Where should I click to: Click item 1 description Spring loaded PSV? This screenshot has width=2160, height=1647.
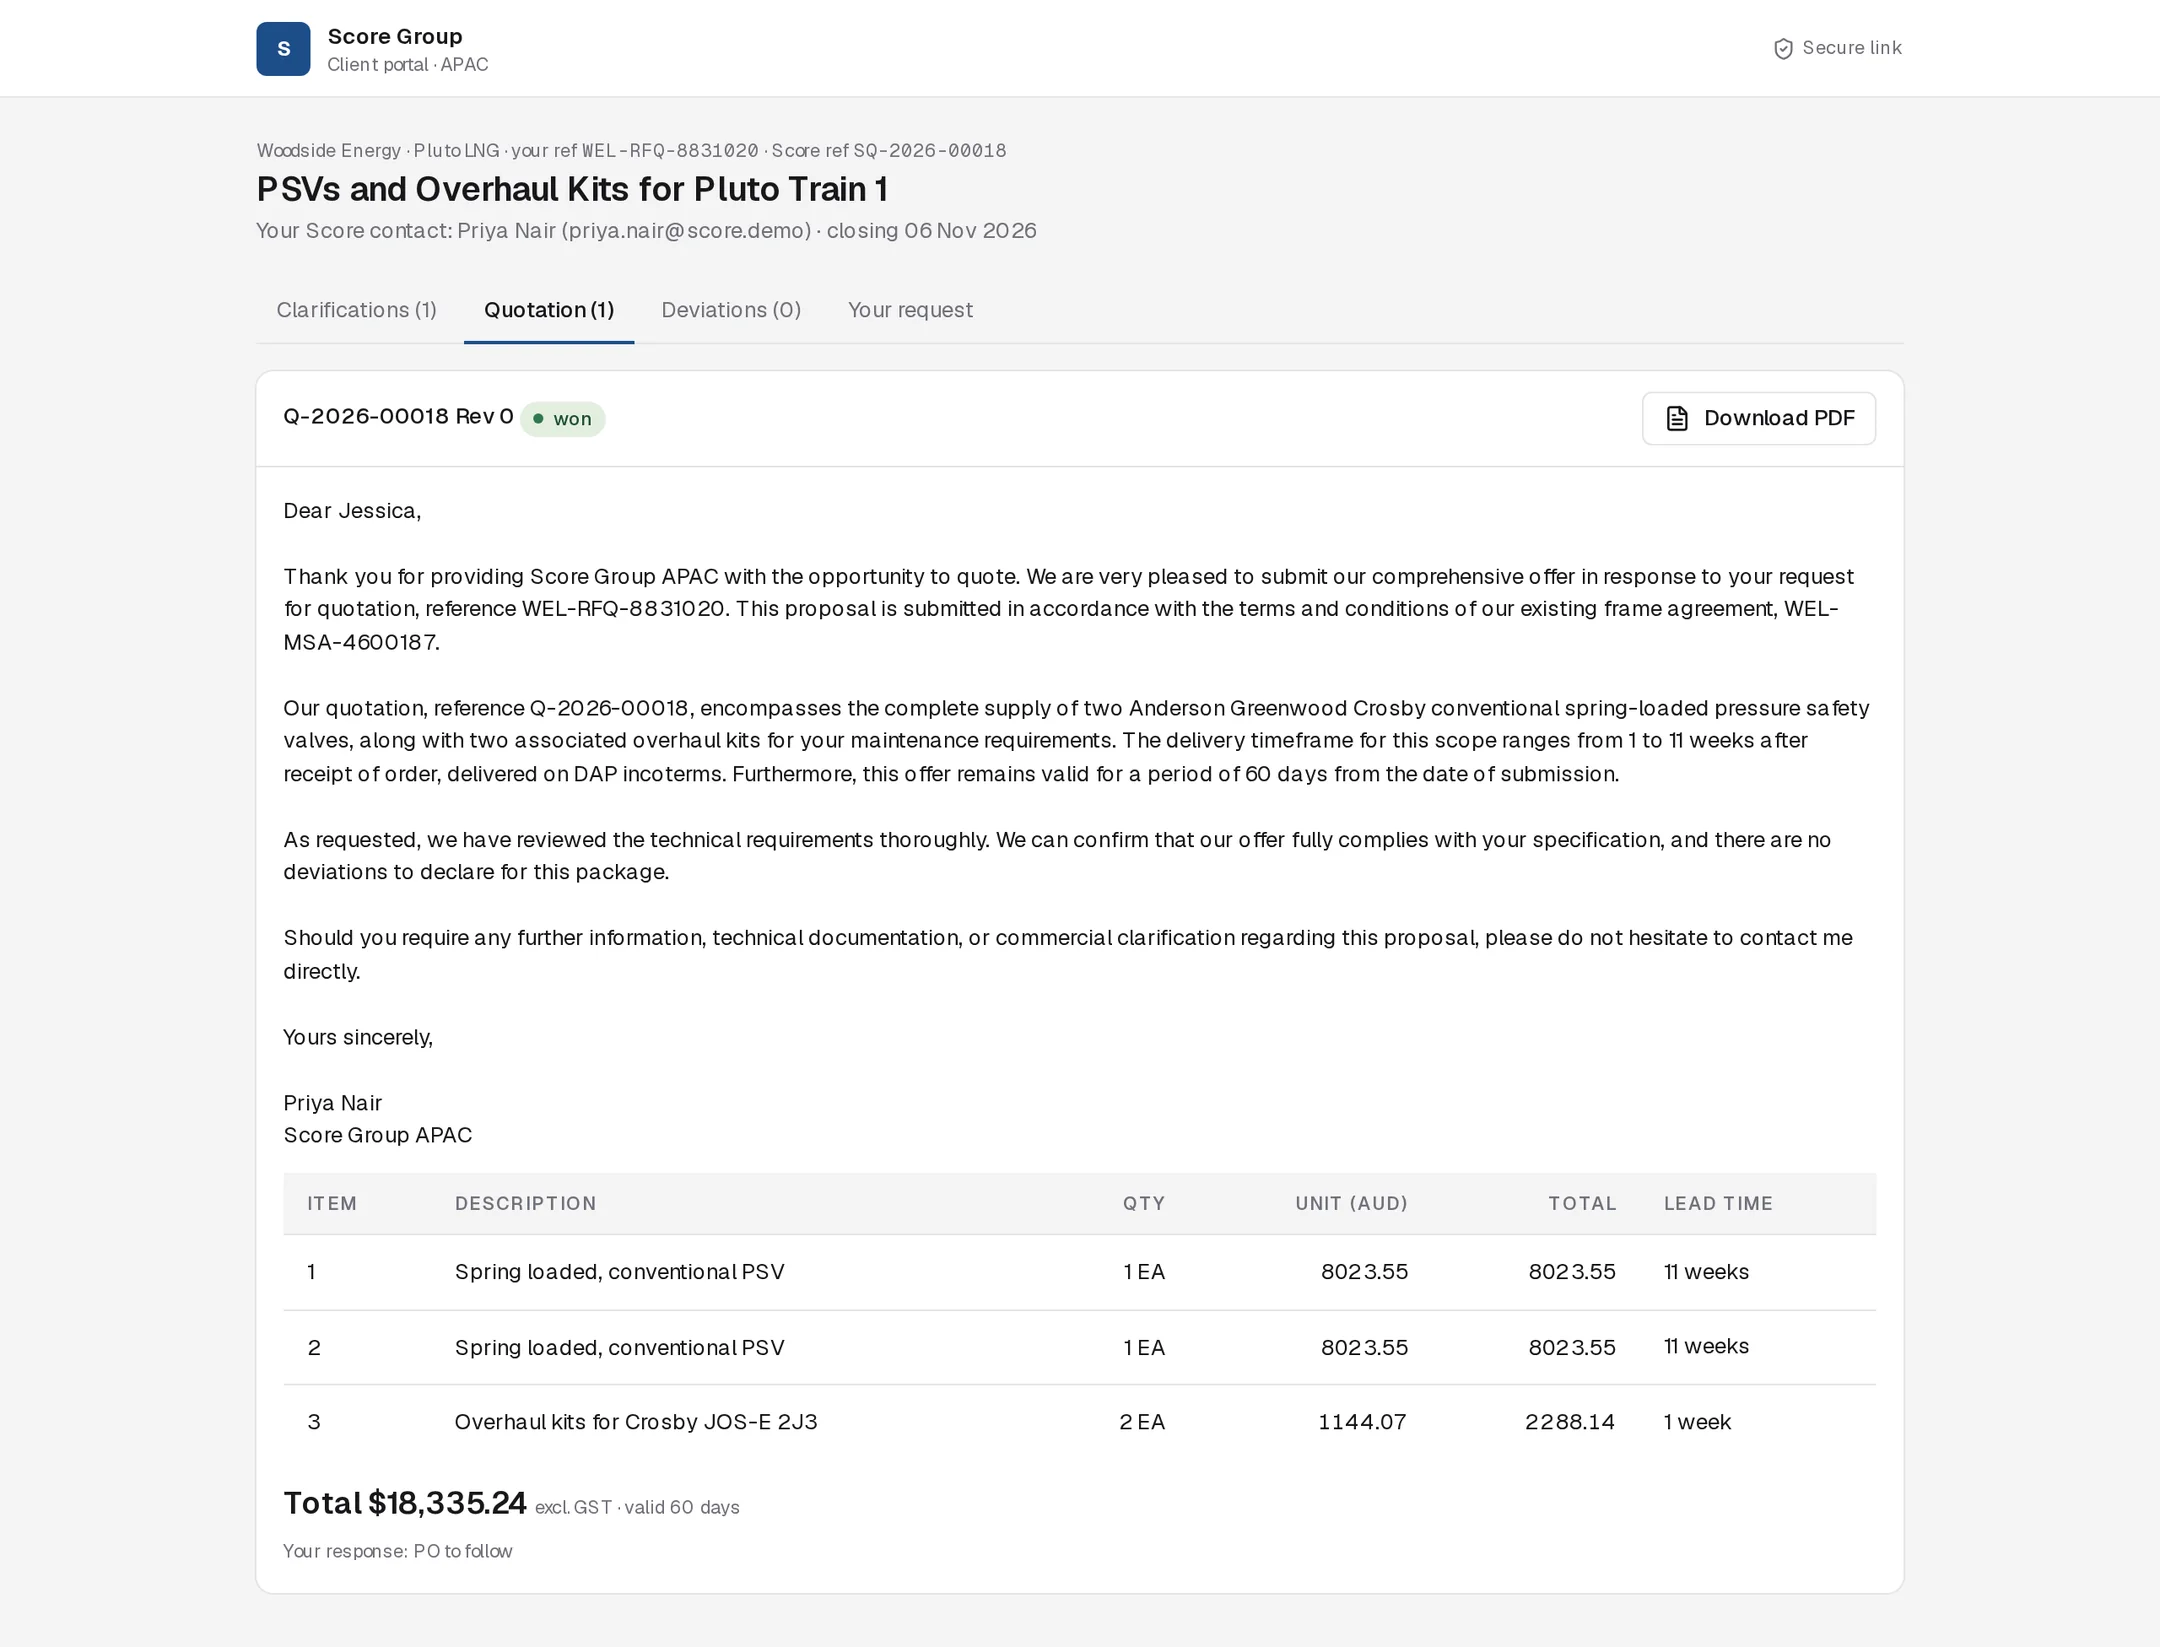point(620,1272)
